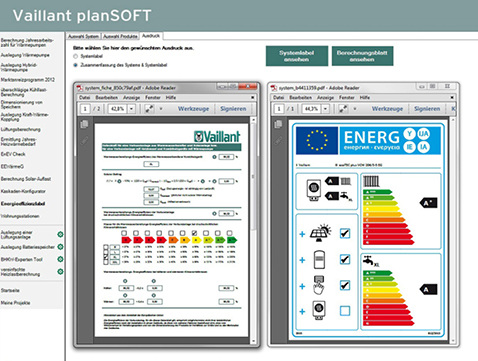
Task: Click the green icon beside BHKW-Experten Tool
Action: click(60, 259)
